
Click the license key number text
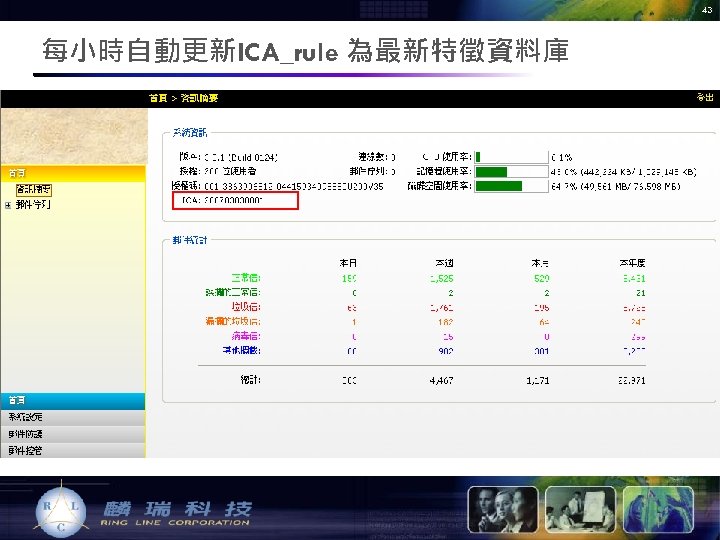click(x=293, y=186)
